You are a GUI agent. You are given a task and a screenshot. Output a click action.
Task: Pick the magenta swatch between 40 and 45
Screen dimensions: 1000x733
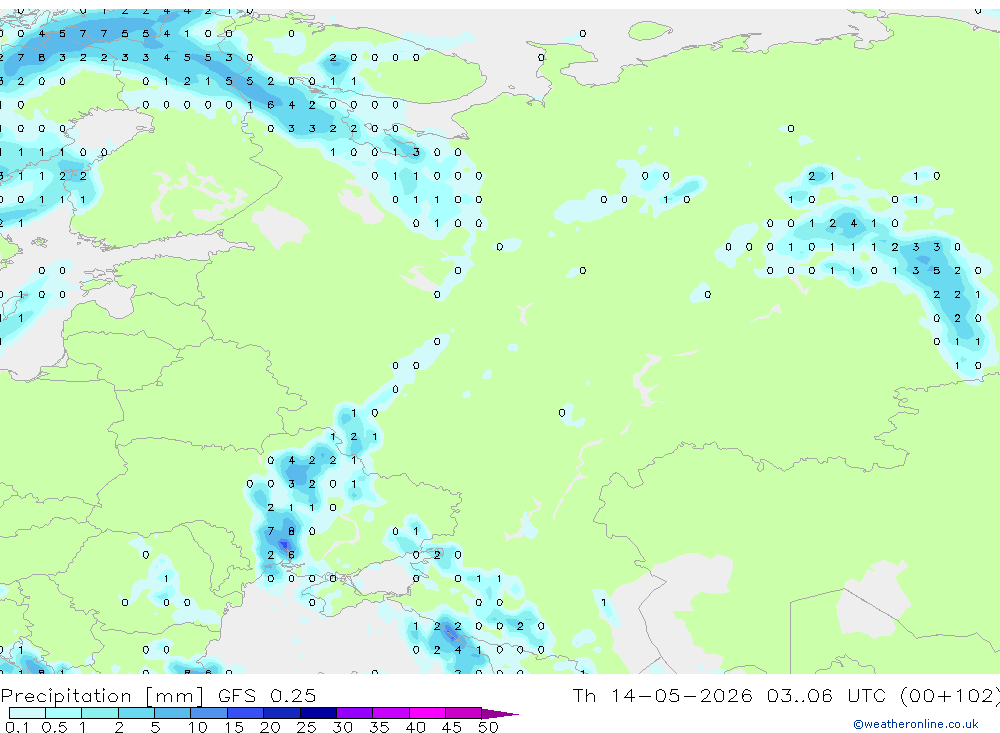click(x=427, y=713)
